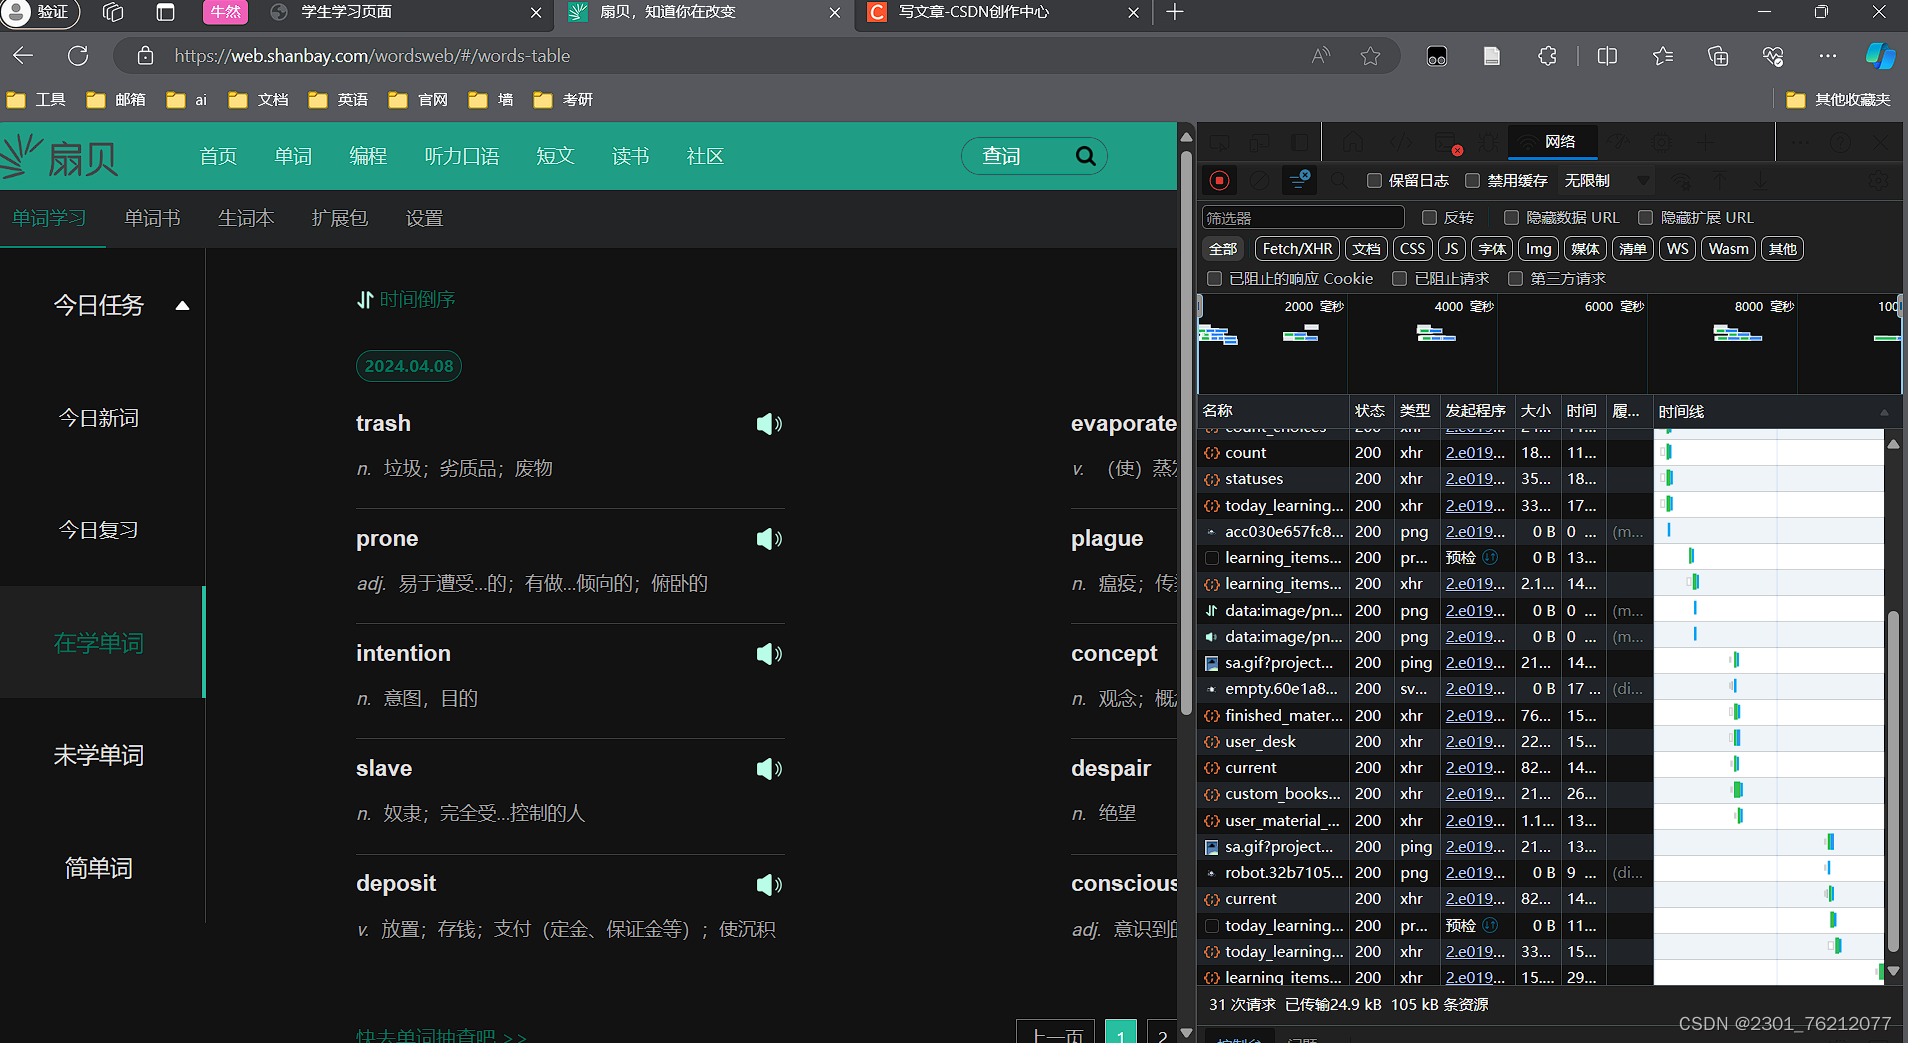The height and width of the screenshot is (1043, 1908).
Task: Activate inspect element picker in DevTools
Action: pos(1220,143)
